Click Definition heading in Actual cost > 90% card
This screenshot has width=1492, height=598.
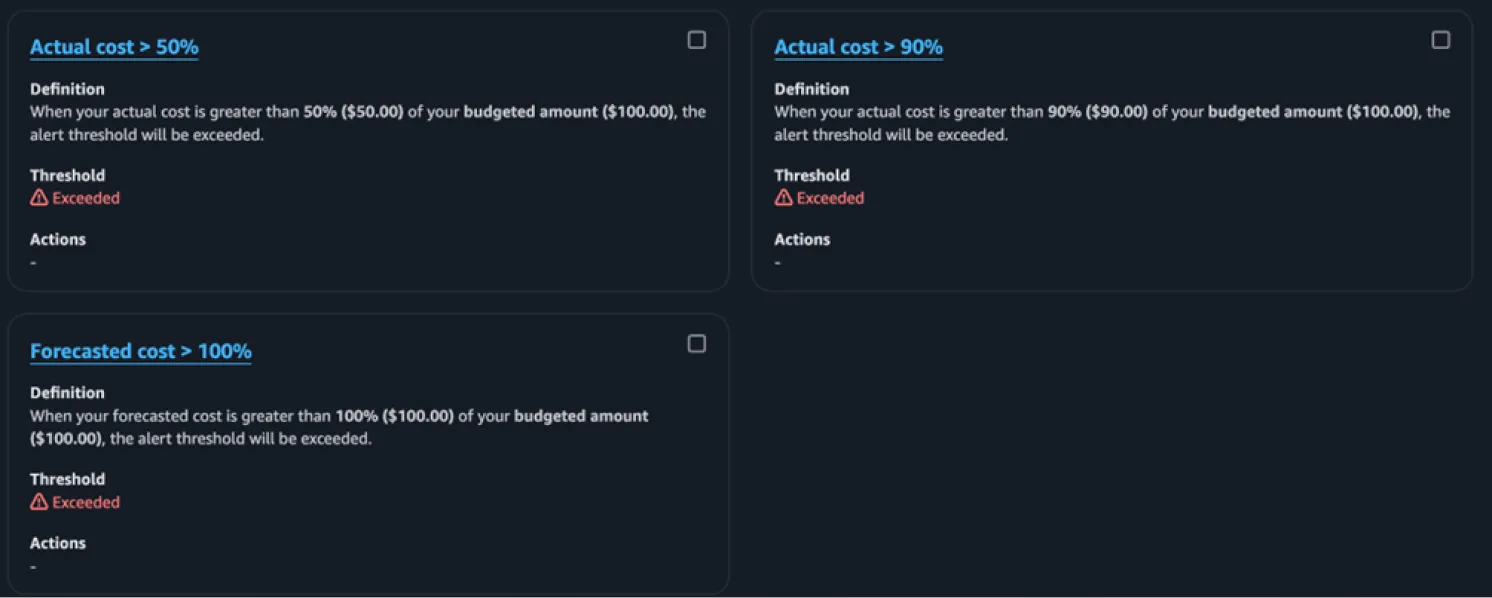[811, 89]
